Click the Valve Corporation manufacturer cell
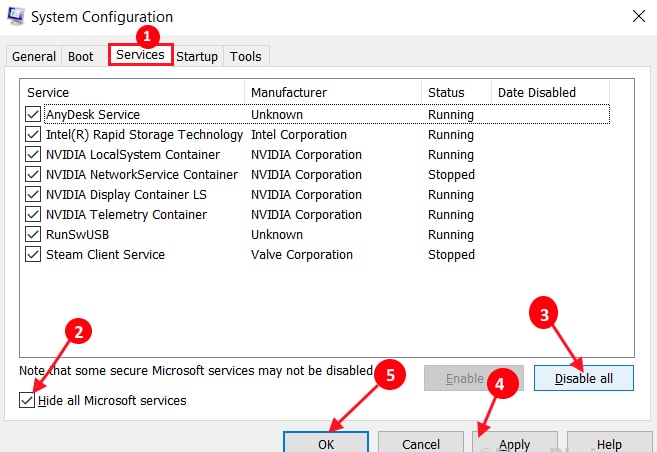 coord(302,255)
